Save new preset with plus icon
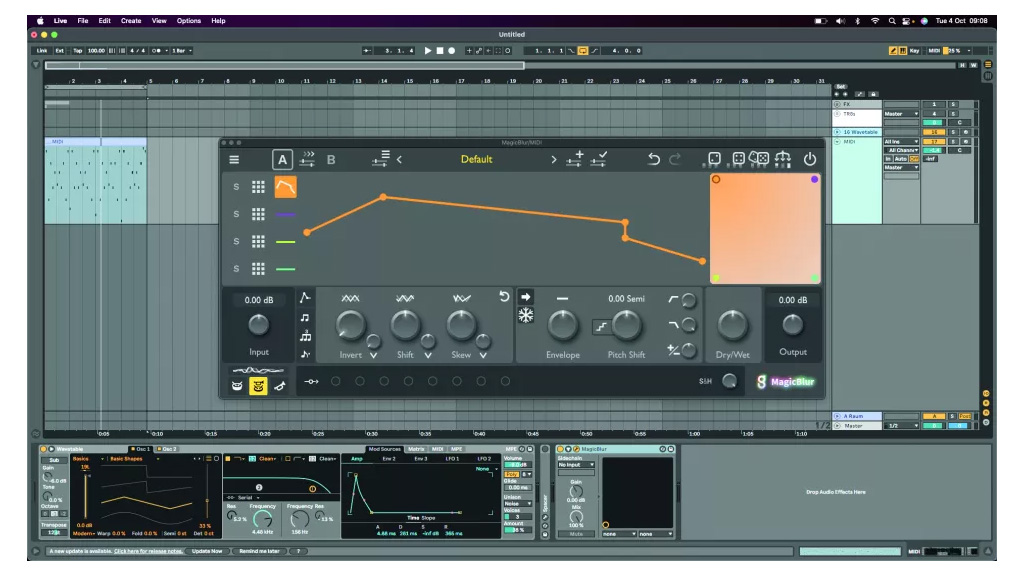Image resolution: width=1024 pixels, height=576 pixels. 575,159
